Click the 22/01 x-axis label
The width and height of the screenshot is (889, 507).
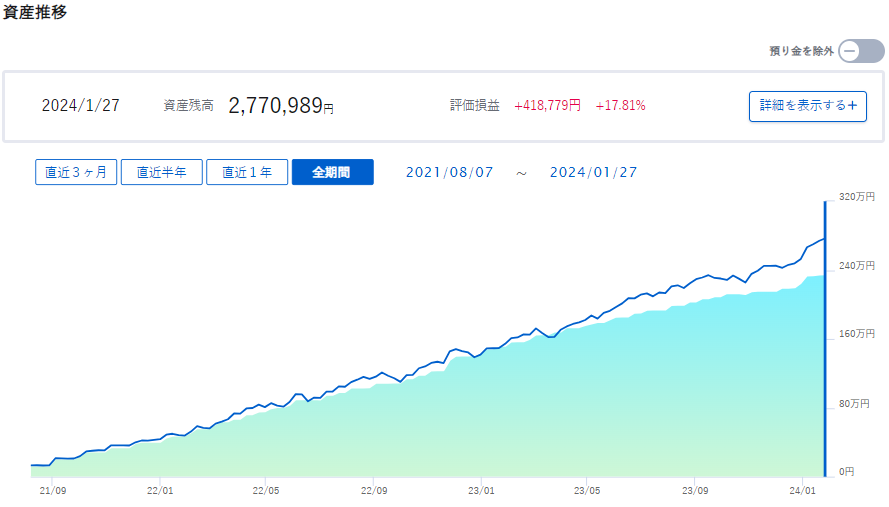(160, 491)
